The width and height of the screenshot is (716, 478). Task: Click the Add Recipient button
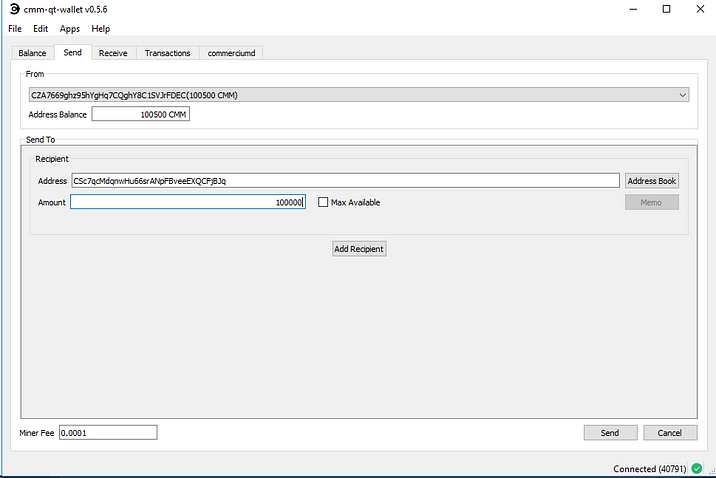click(359, 249)
